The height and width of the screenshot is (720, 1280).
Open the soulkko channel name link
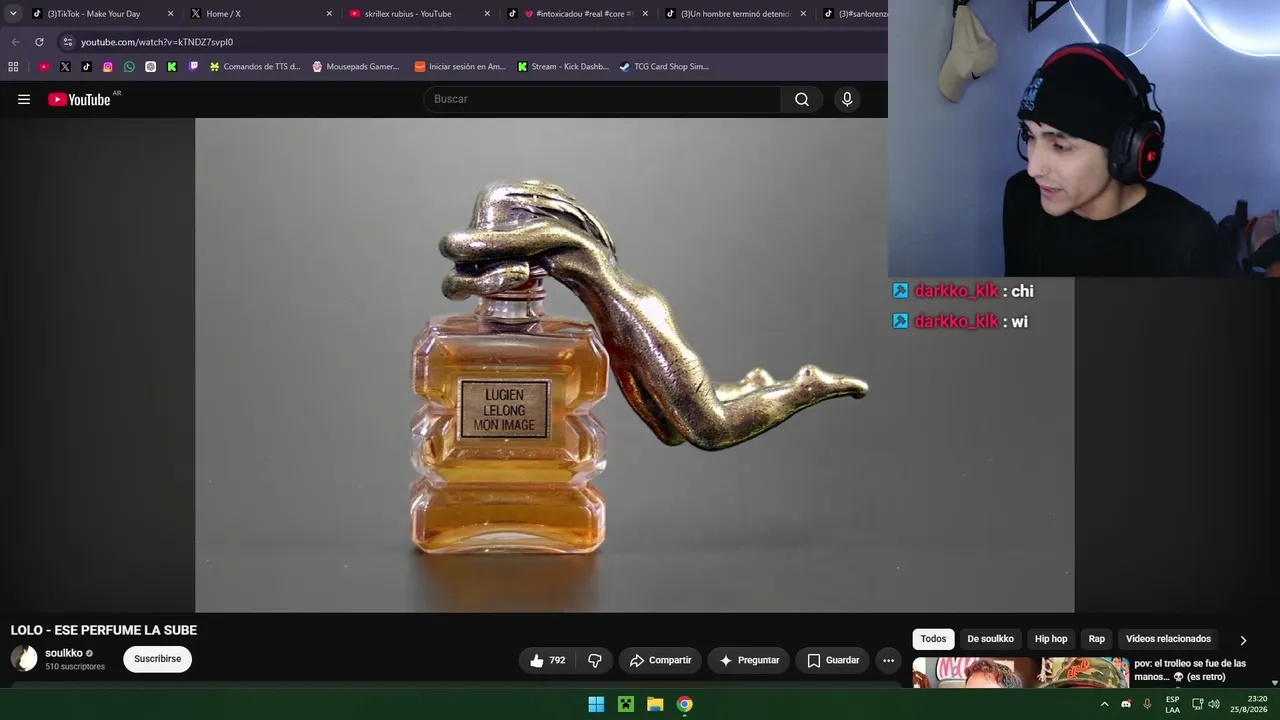pyautogui.click(x=64, y=653)
